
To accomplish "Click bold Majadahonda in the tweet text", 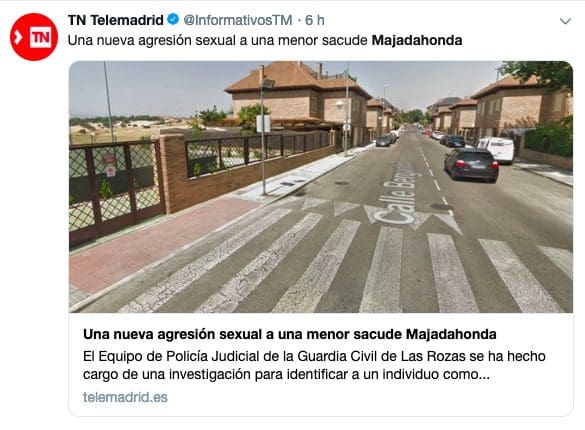I will (417, 40).
